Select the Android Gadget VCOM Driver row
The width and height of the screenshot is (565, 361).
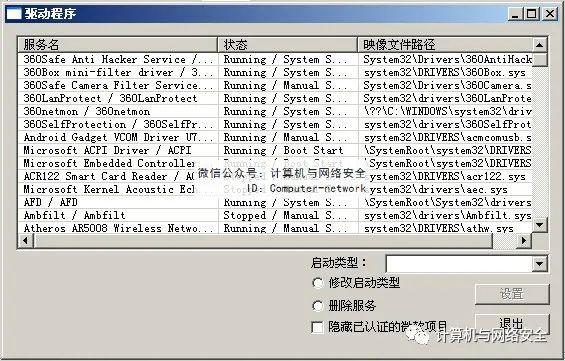pos(275,137)
